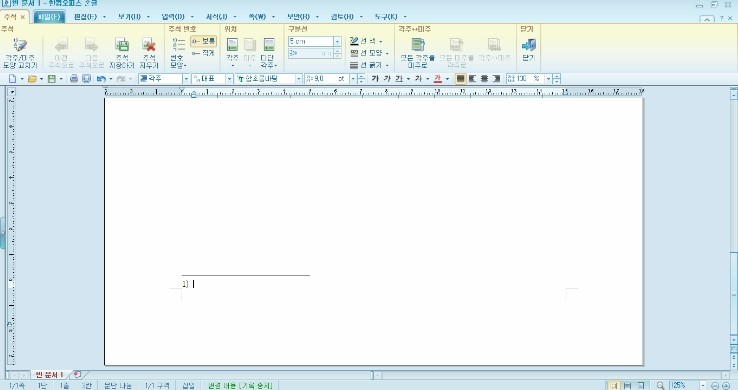
Task: Click the underline 가 icon
Action: point(399,79)
